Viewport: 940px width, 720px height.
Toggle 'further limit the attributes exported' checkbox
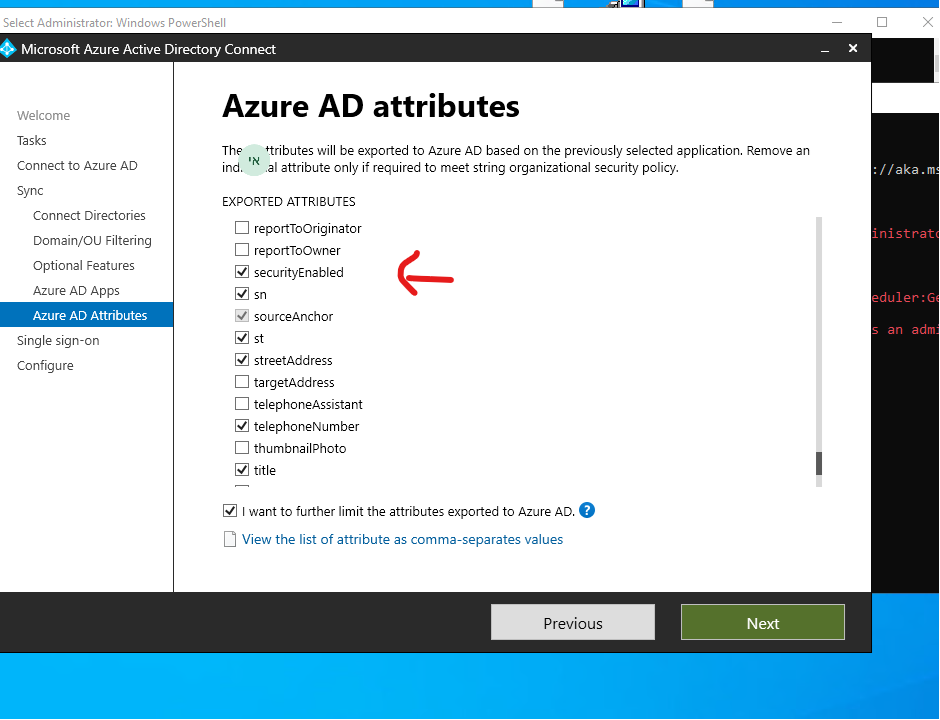click(230, 511)
